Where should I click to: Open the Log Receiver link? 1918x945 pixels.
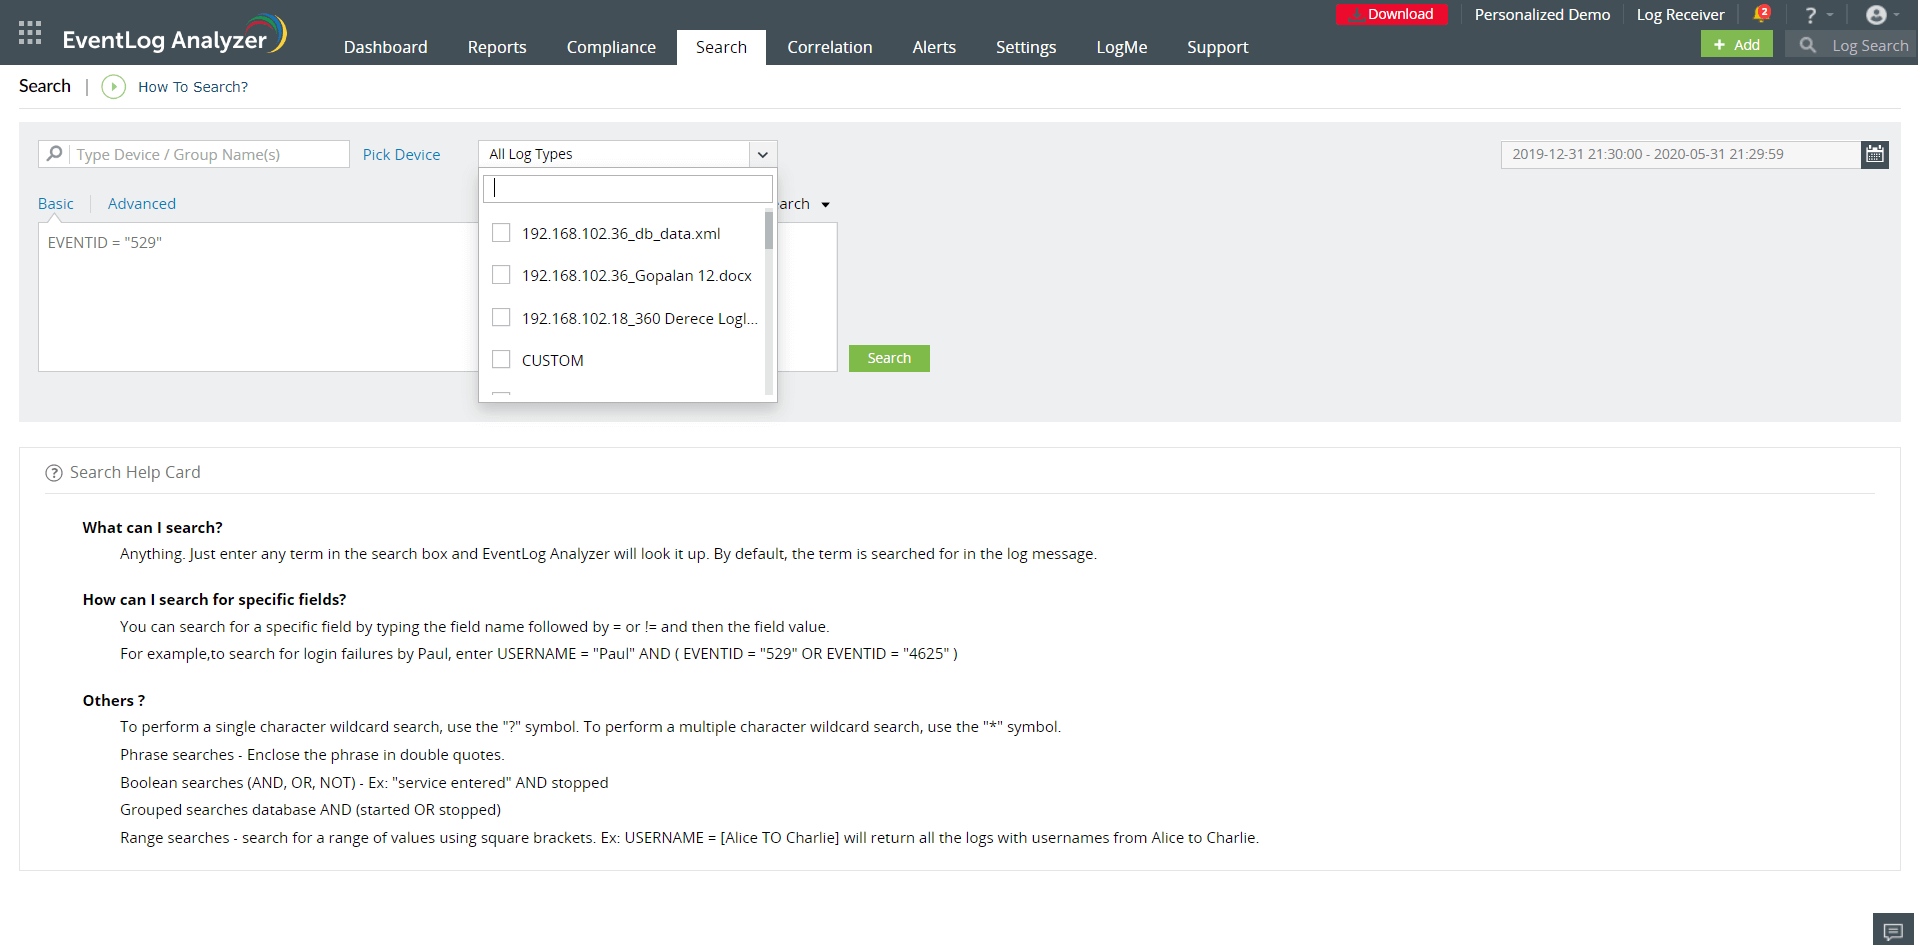[x=1680, y=15]
